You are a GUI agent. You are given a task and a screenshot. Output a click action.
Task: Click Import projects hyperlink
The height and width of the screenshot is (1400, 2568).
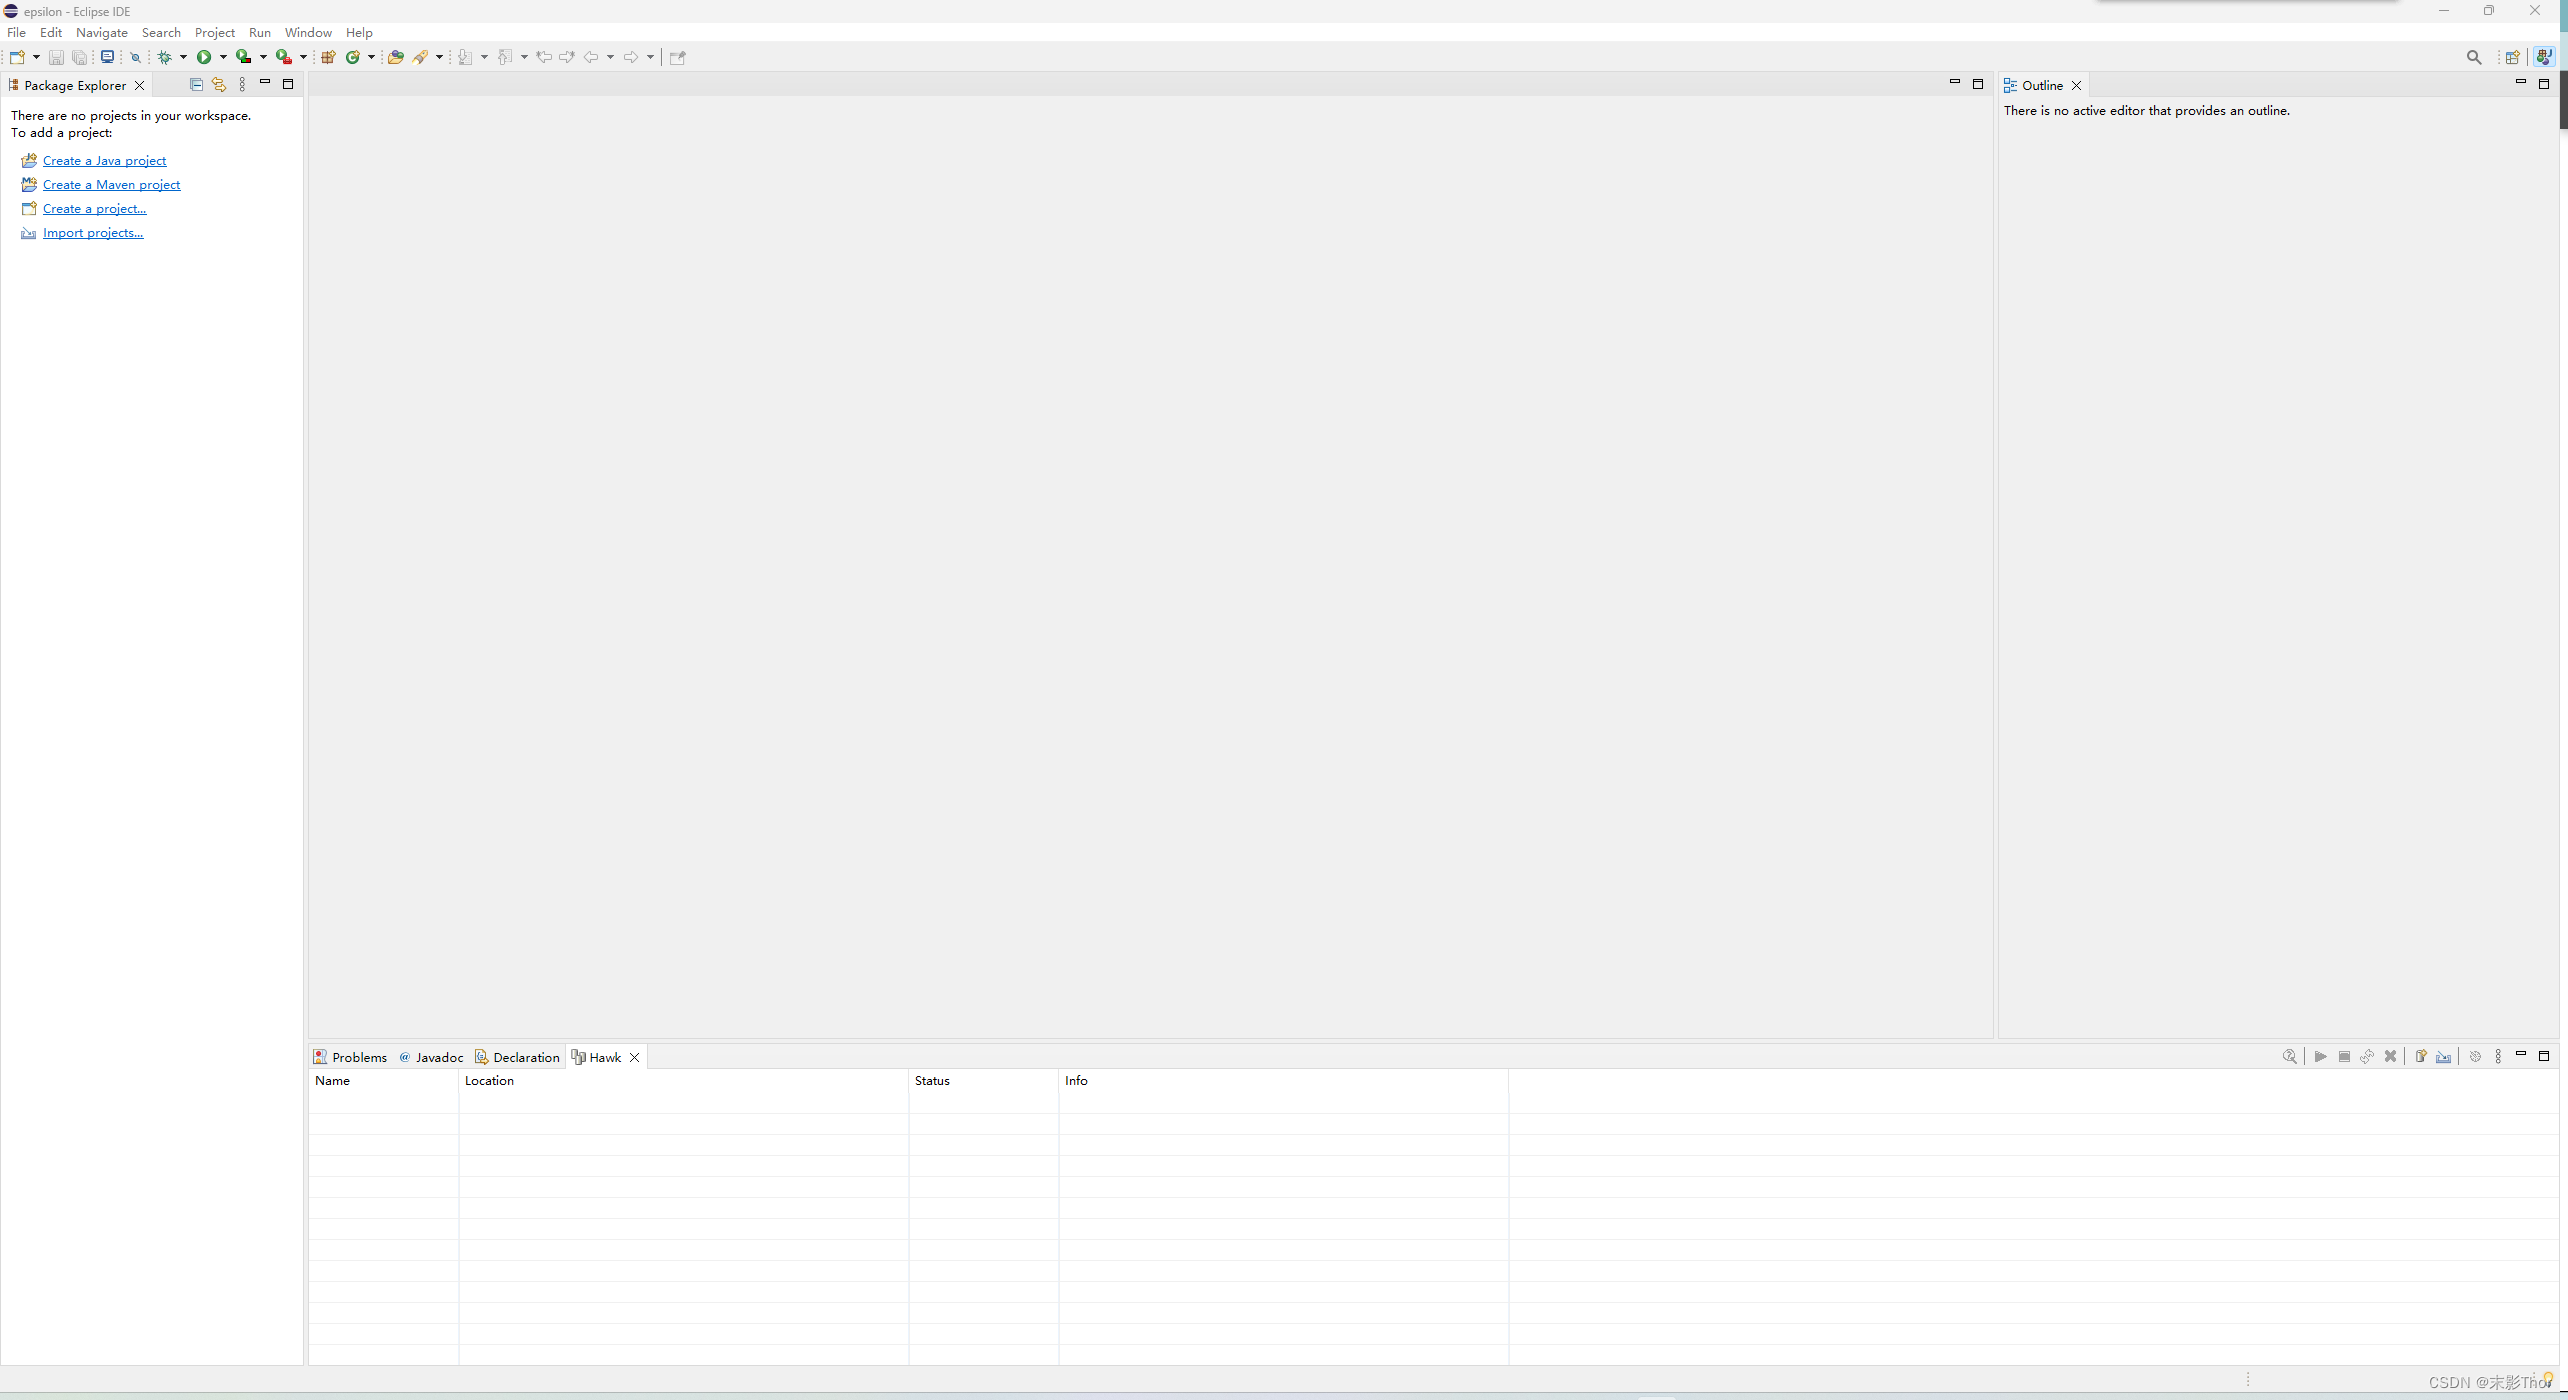coord(95,233)
